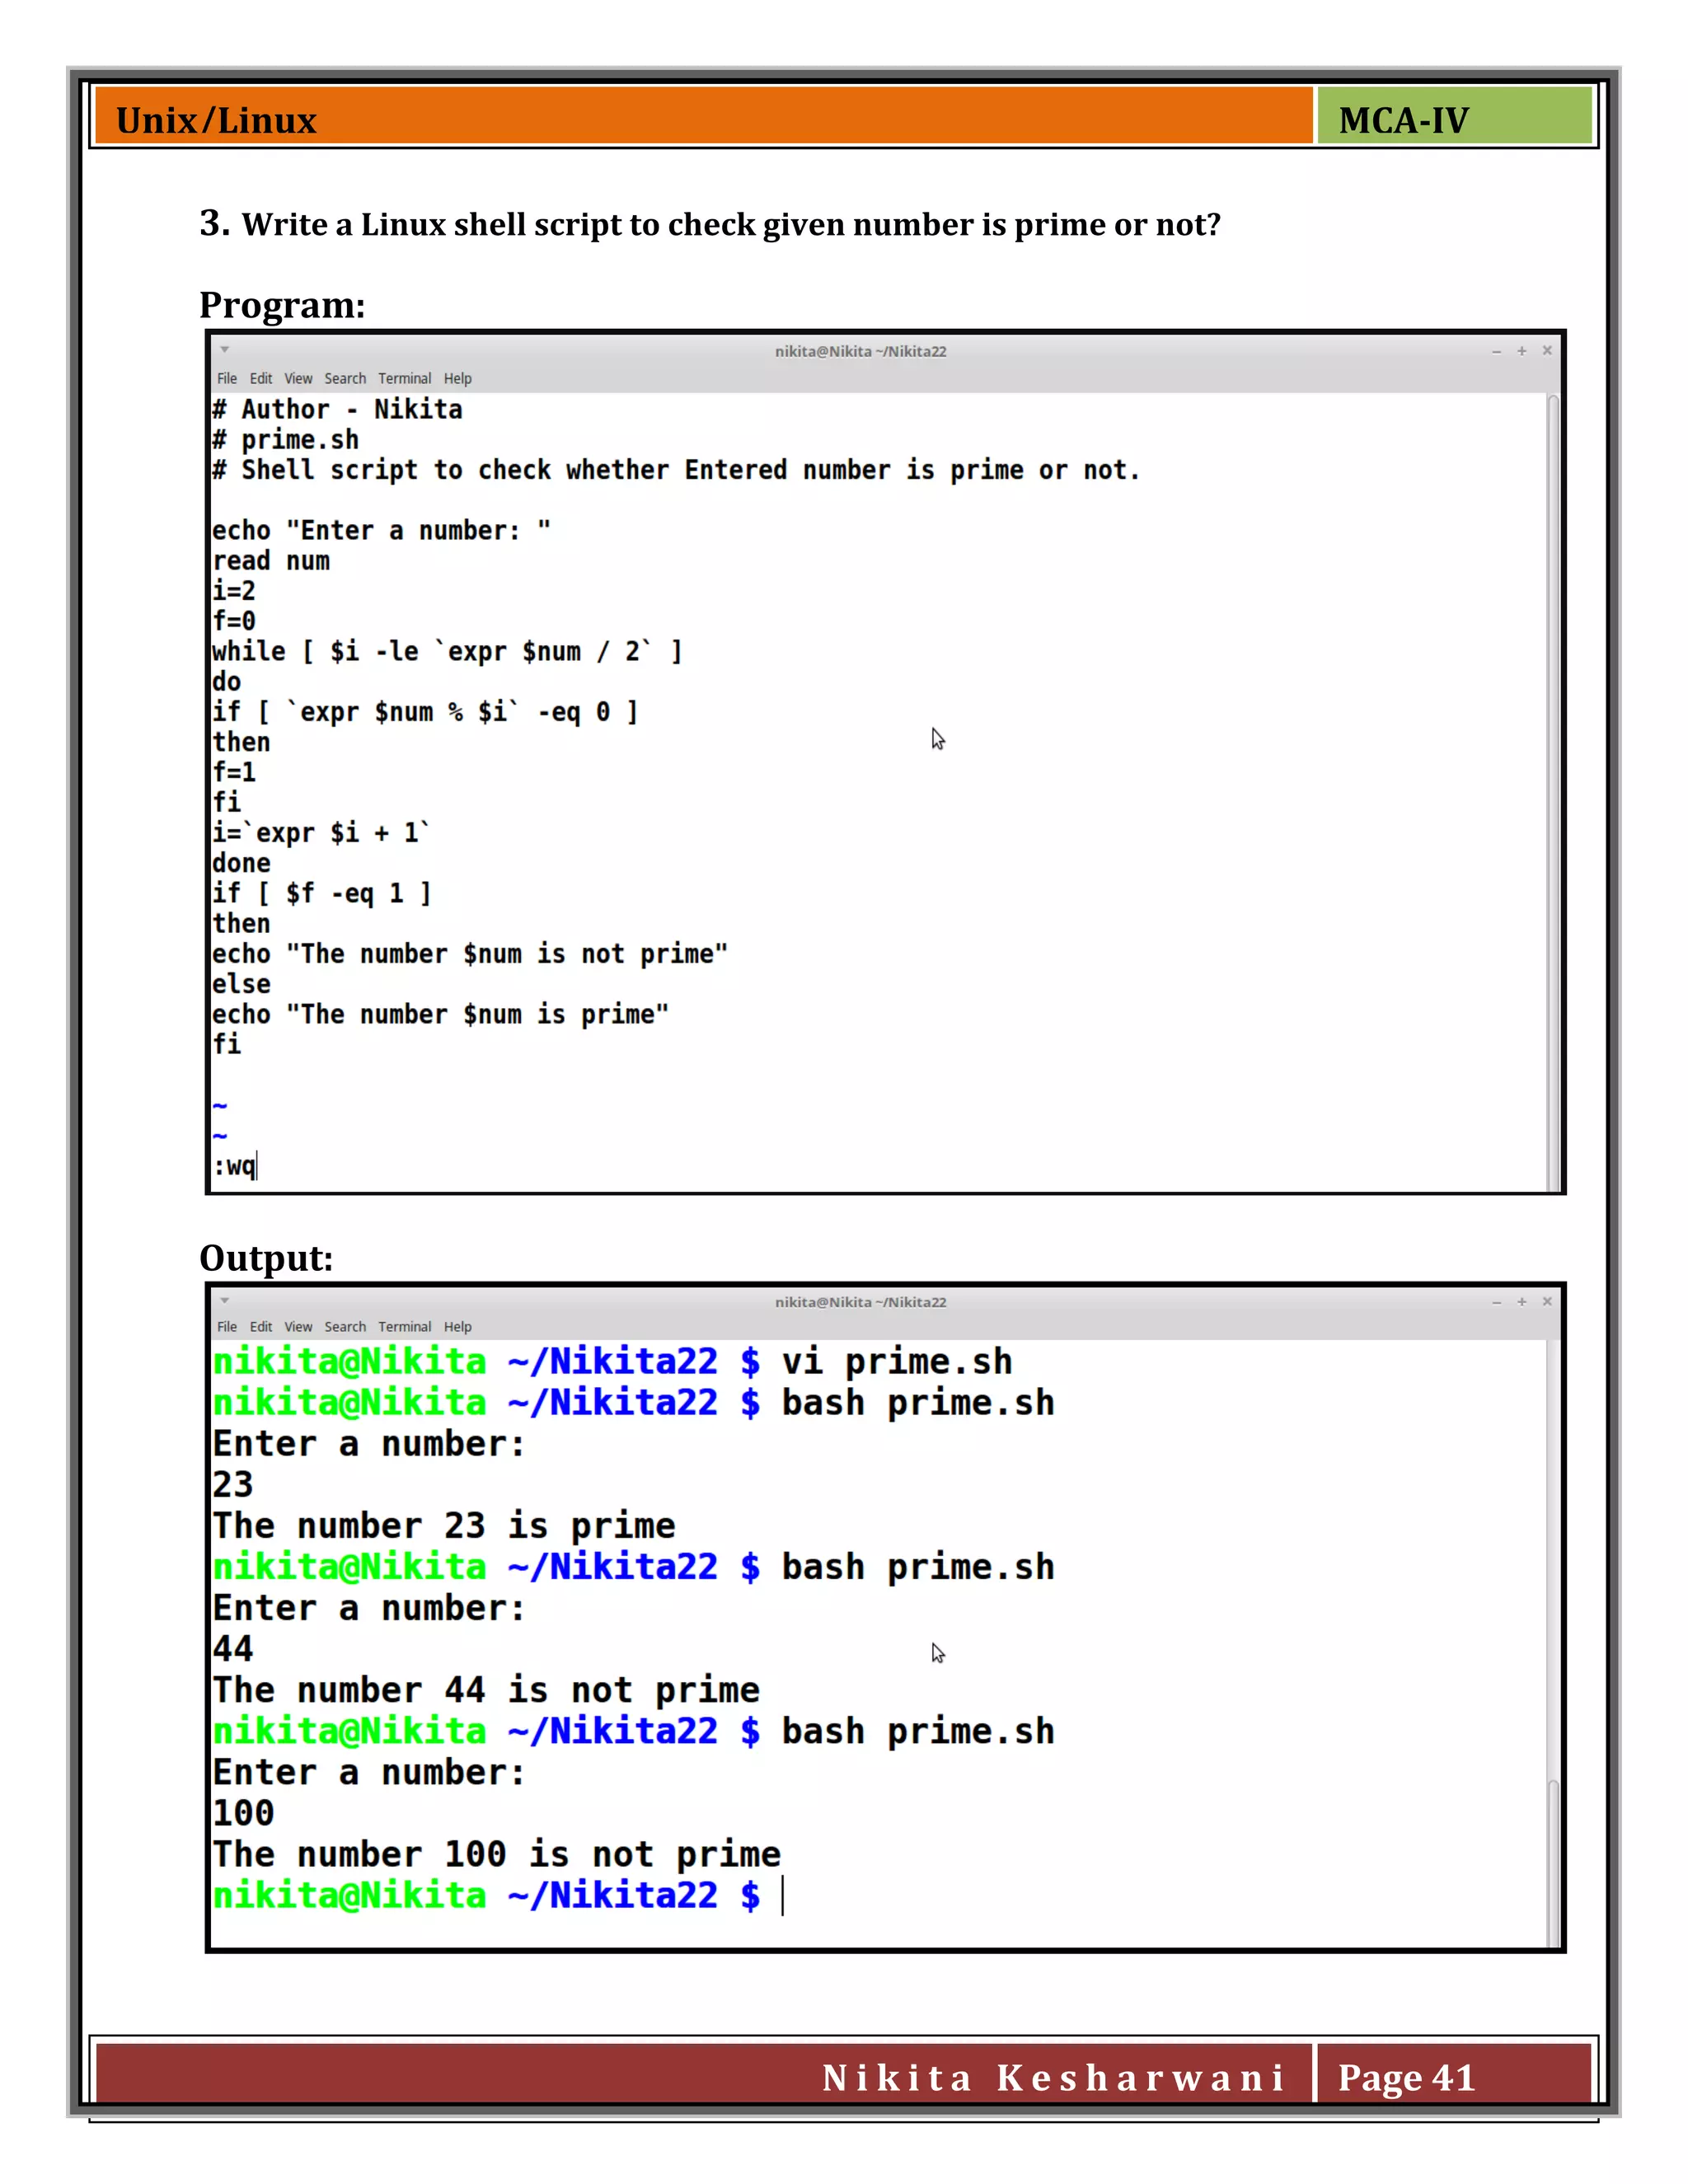
Task: Click the Output terminal vertical scrollbar thumb
Action: click(1553, 1862)
